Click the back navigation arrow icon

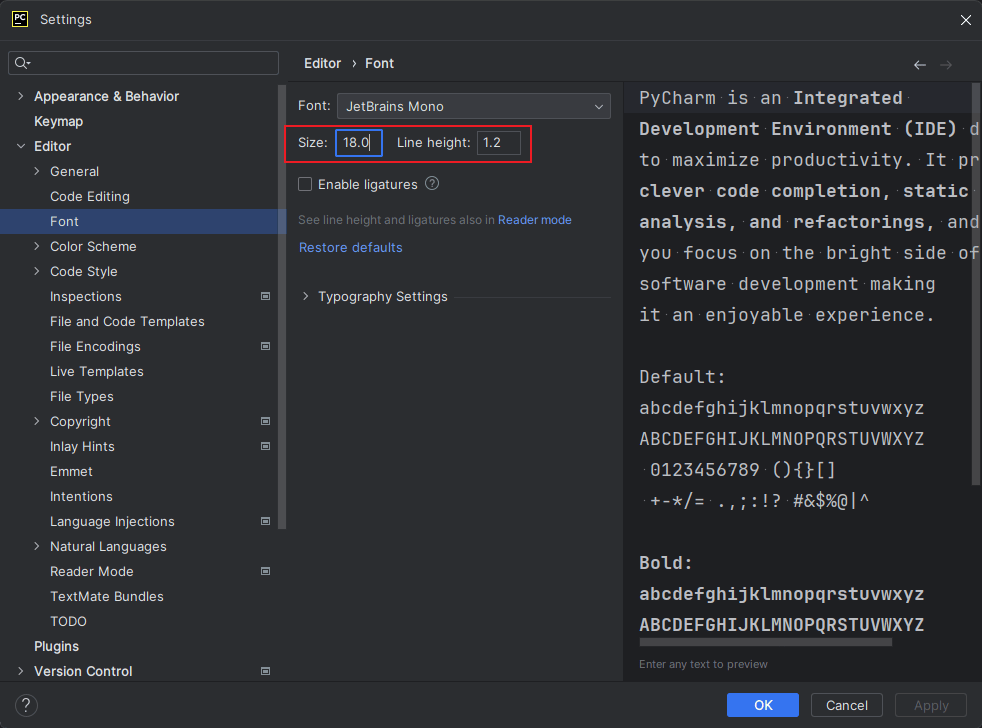point(919,65)
